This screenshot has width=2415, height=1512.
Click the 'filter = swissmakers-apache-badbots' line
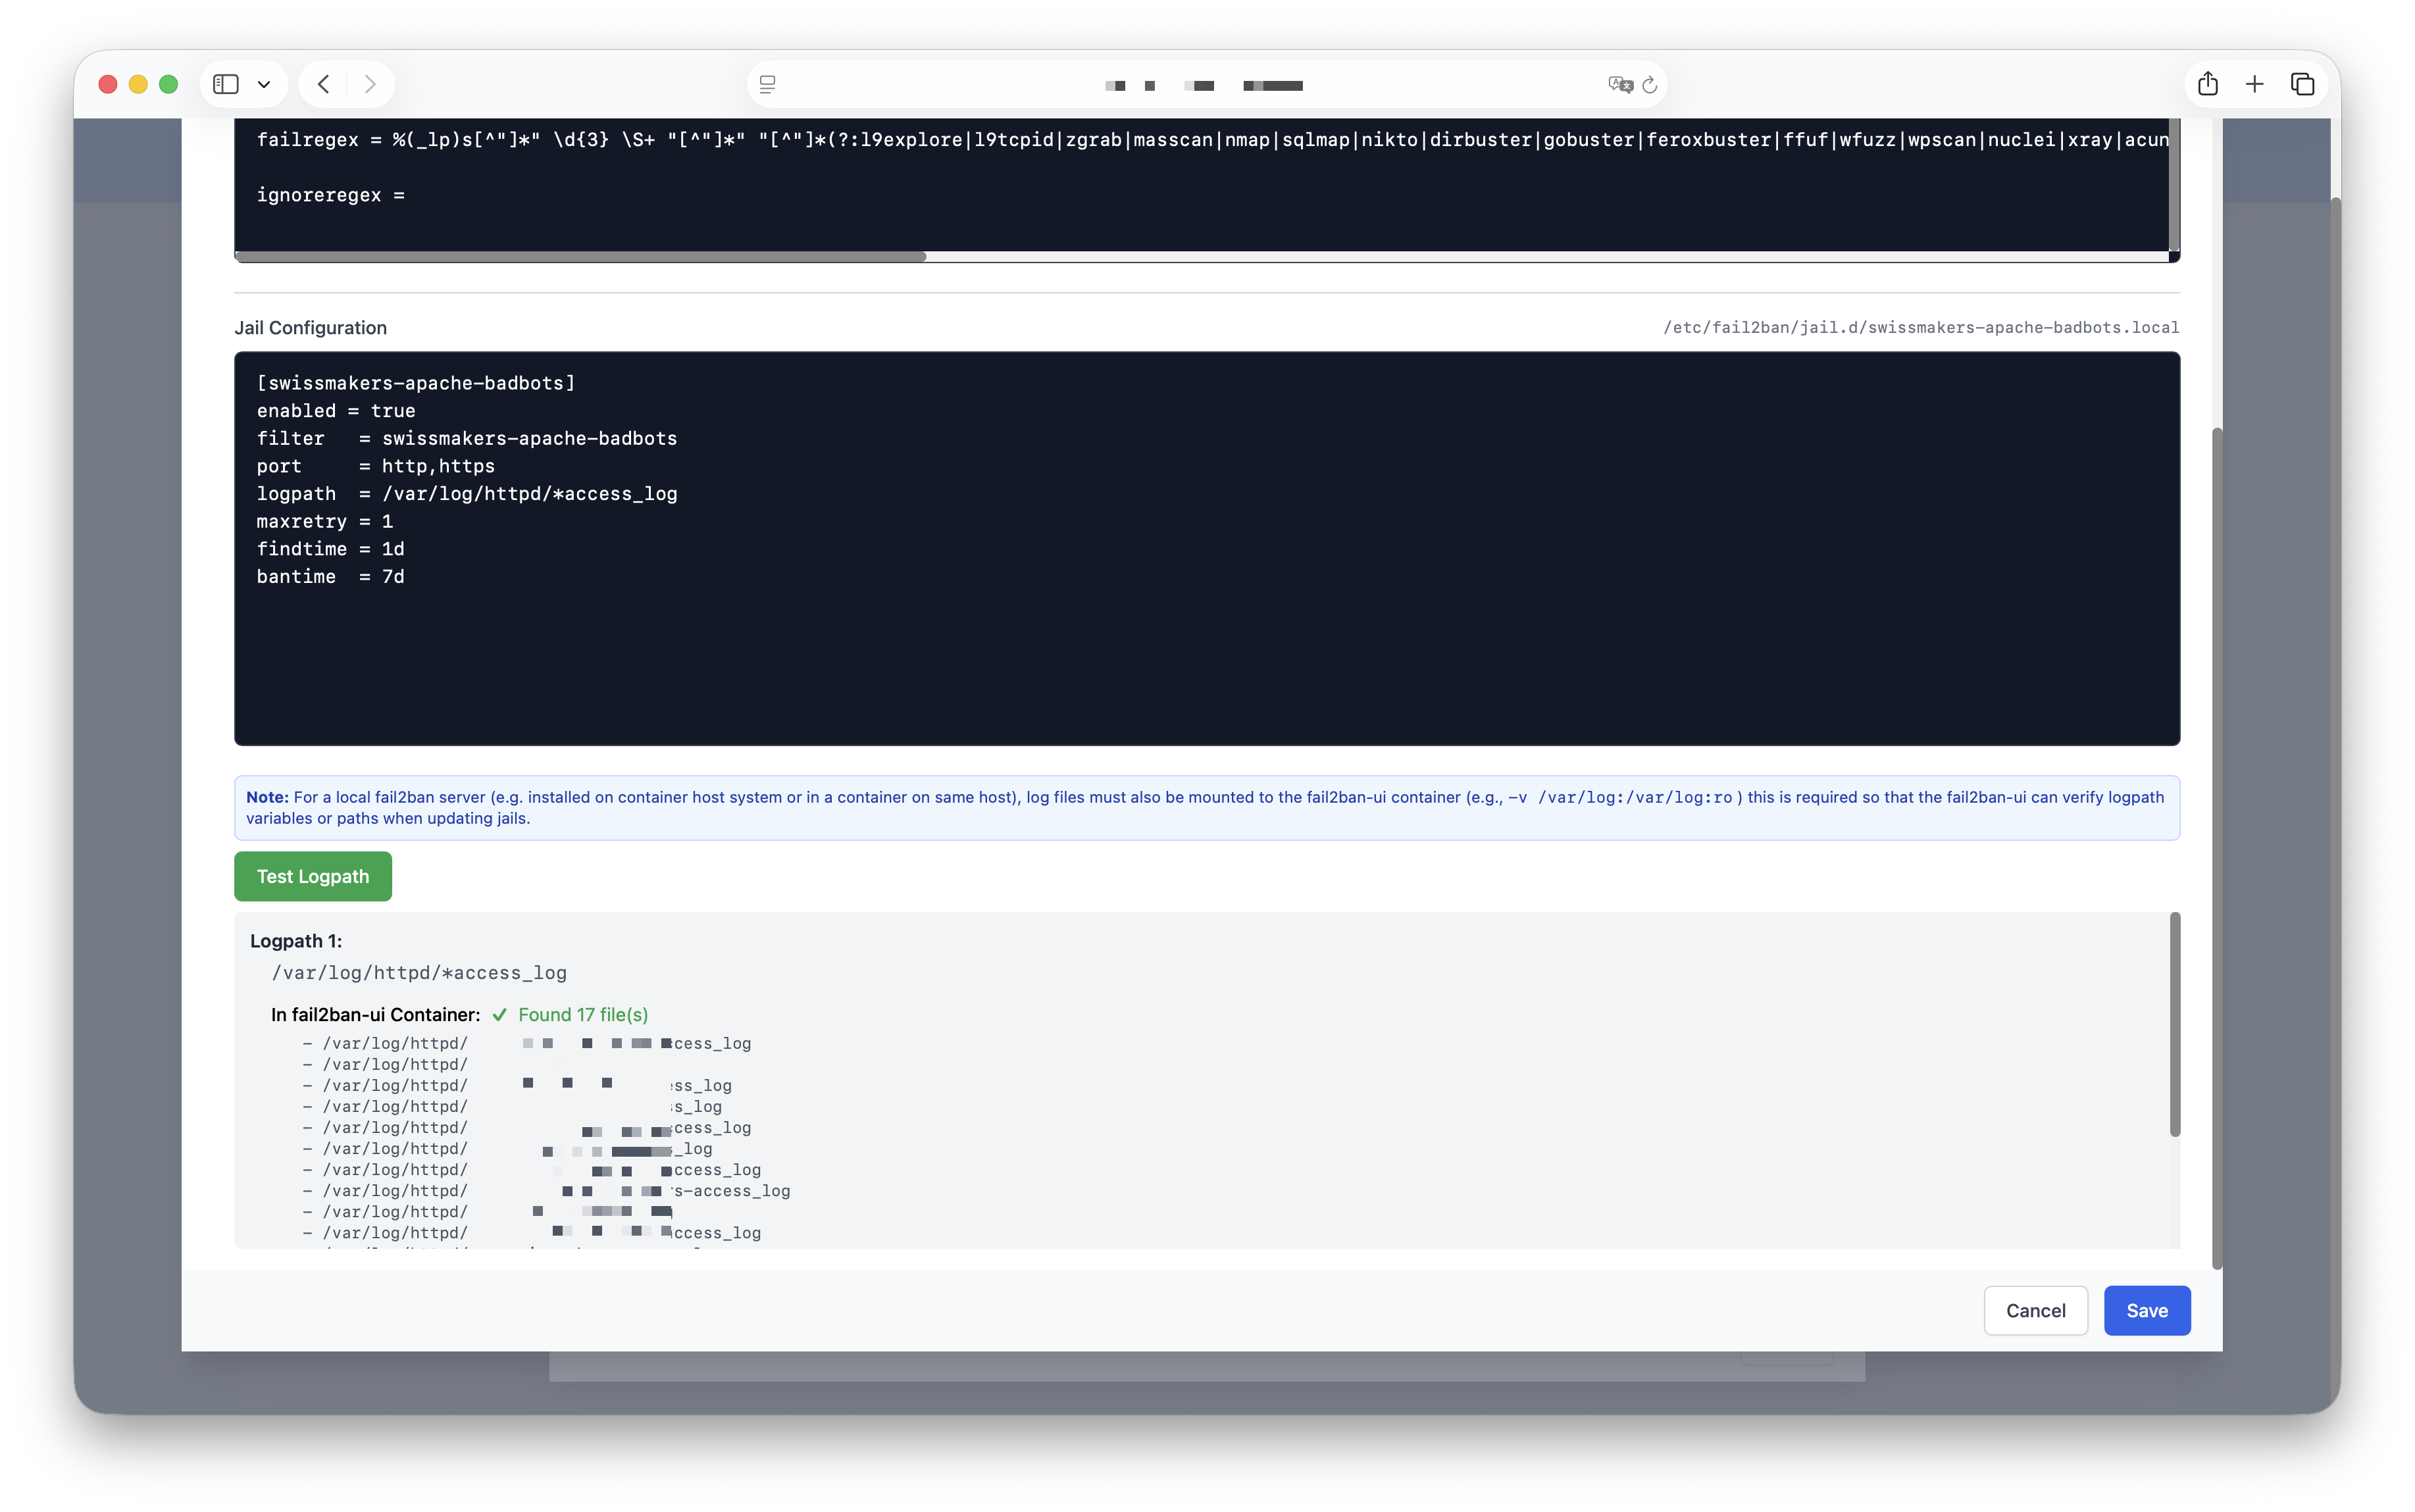(x=467, y=438)
